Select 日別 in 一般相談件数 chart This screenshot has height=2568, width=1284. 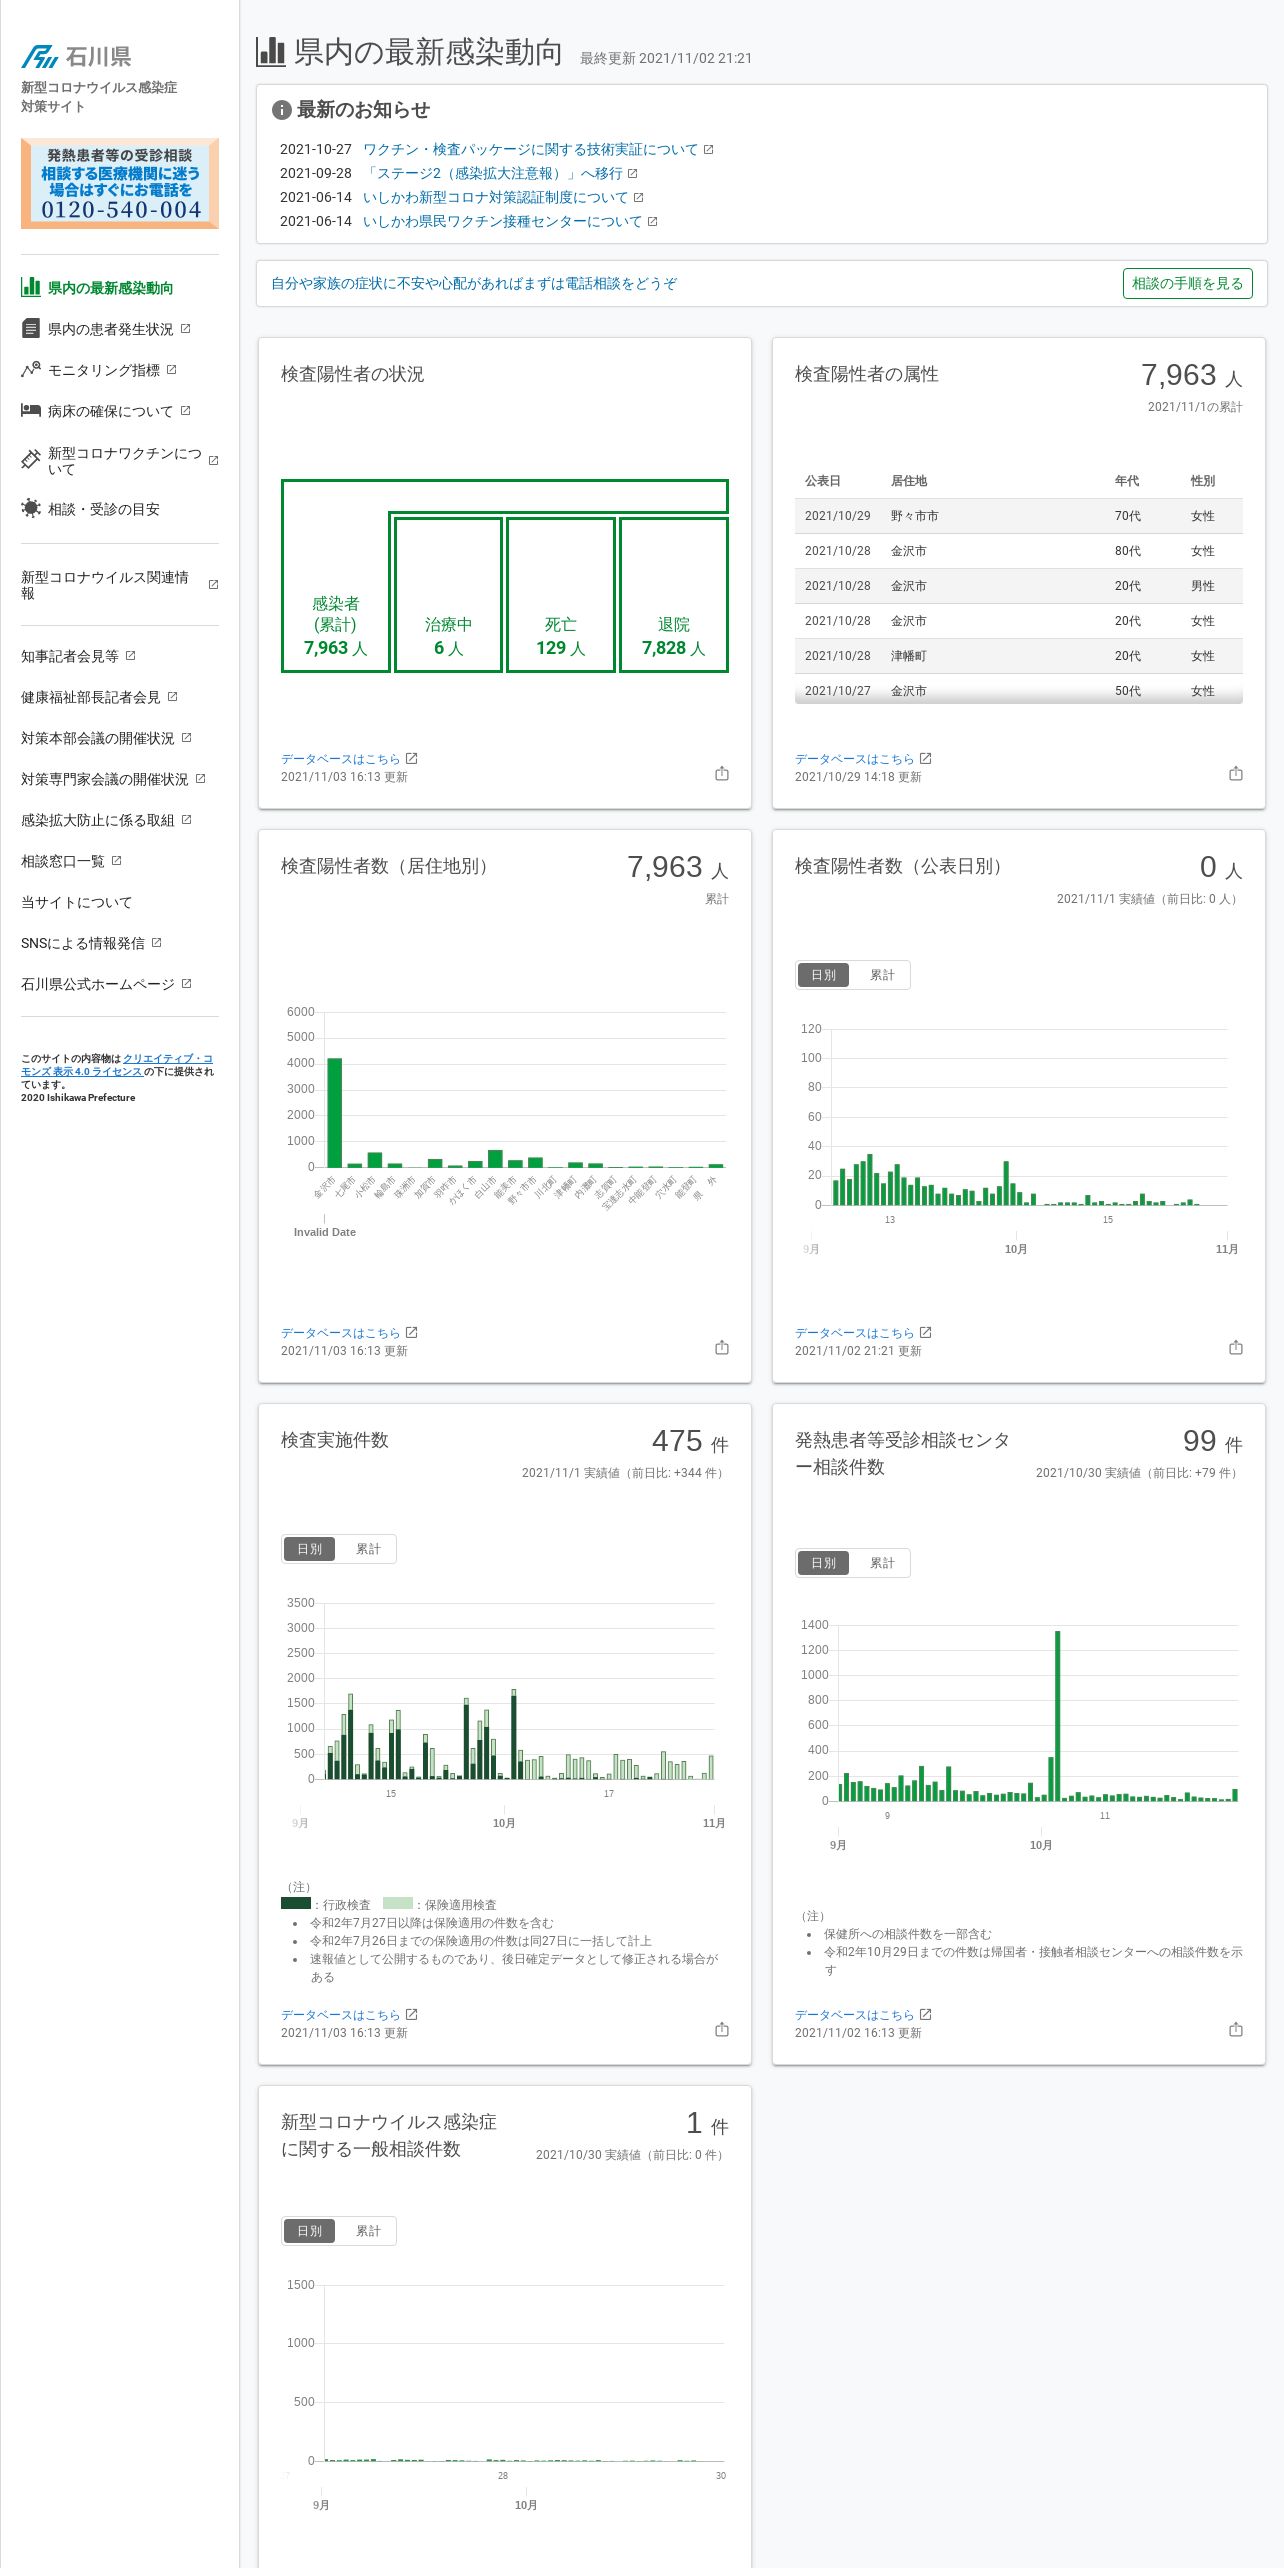click(x=309, y=2231)
